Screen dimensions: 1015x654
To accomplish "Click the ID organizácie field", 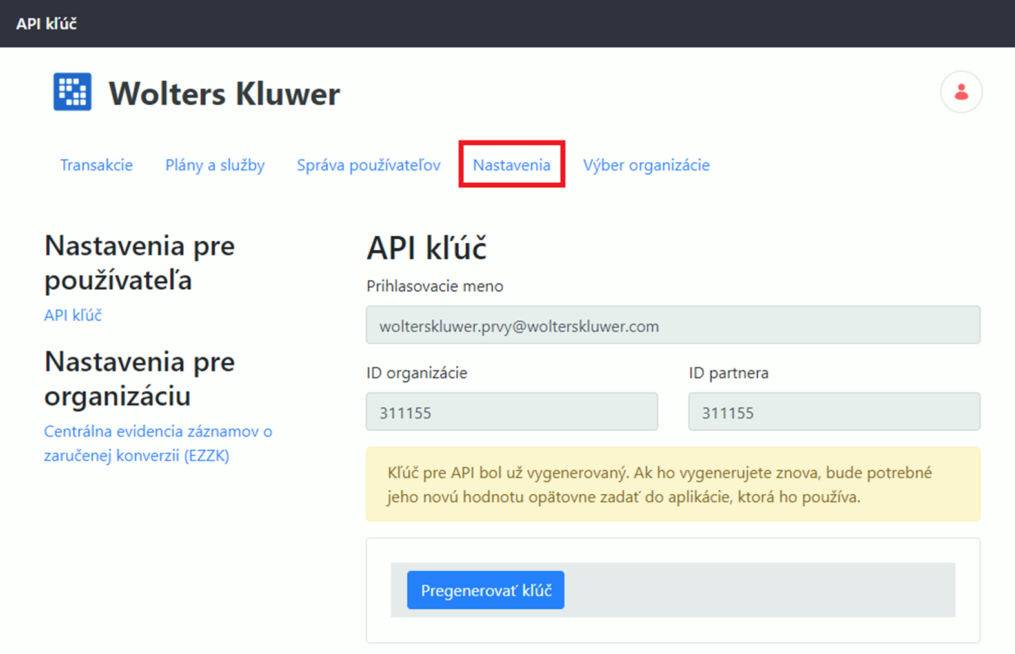I will (511, 412).
